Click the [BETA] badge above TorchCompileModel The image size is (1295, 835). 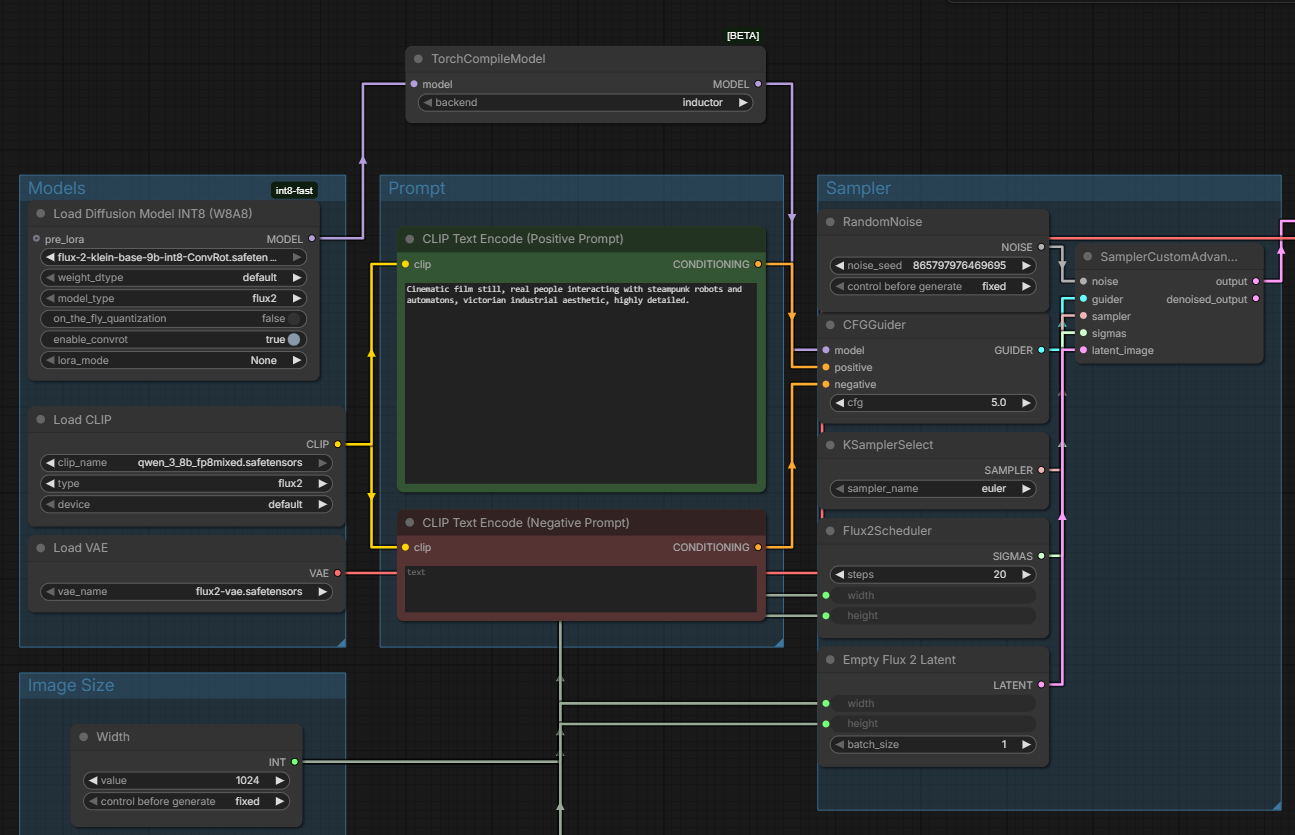click(x=742, y=36)
